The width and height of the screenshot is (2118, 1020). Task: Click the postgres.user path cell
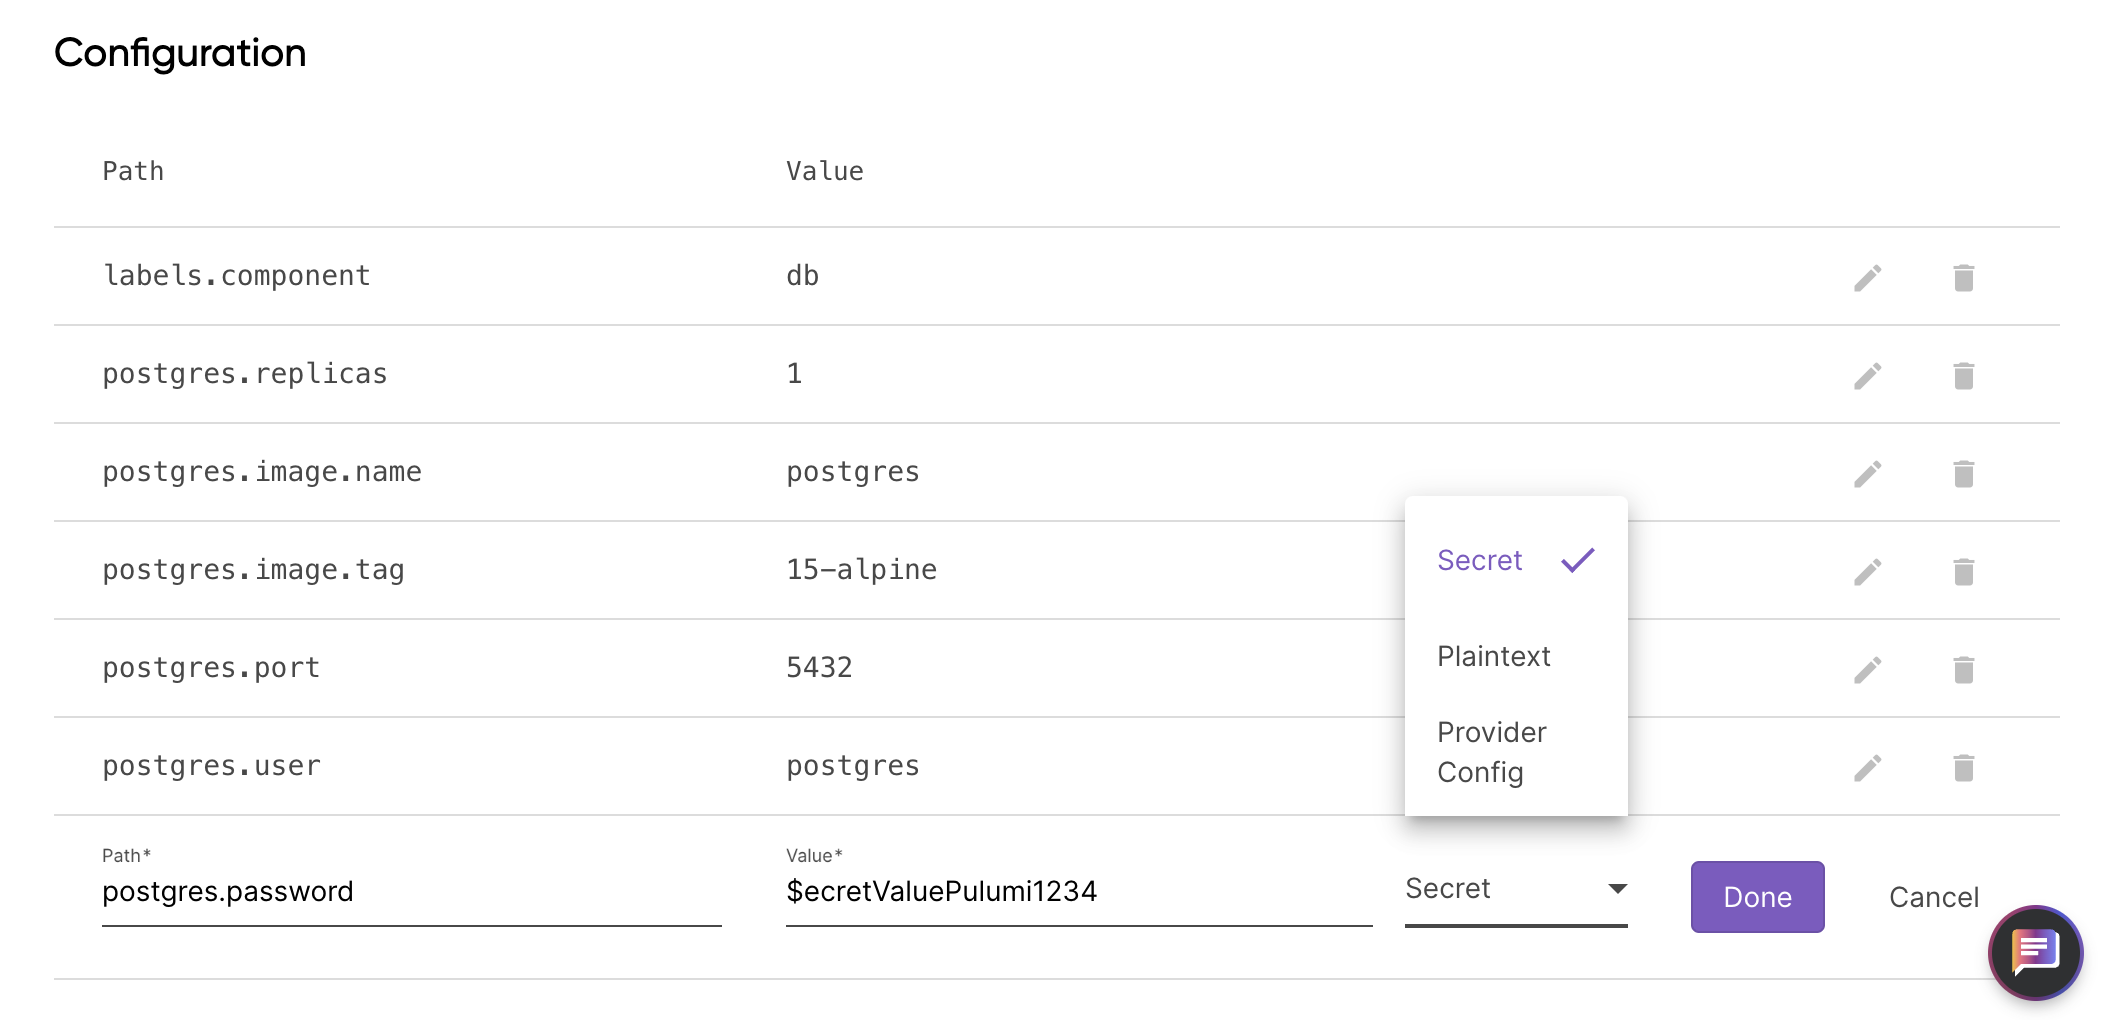[x=211, y=766]
